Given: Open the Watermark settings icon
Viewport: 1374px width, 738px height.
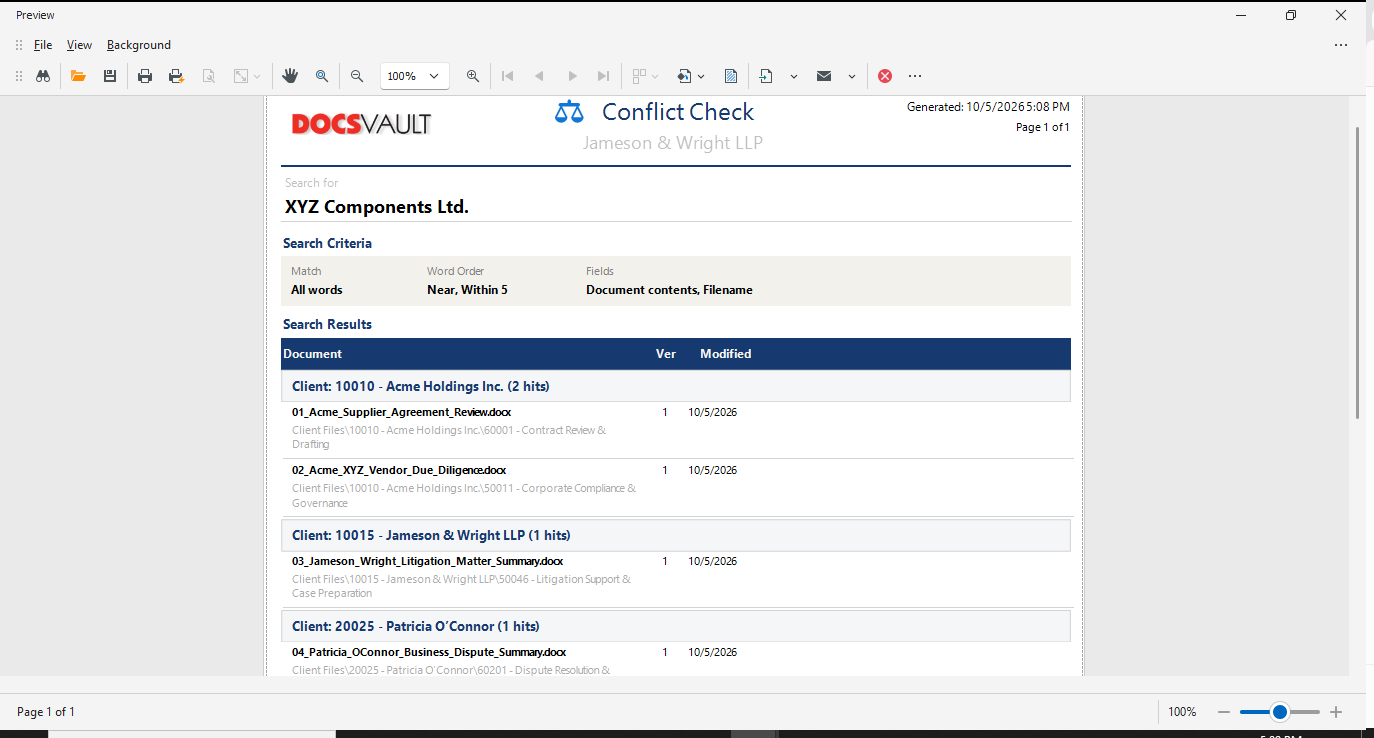Looking at the screenshot, I should 731,76.
